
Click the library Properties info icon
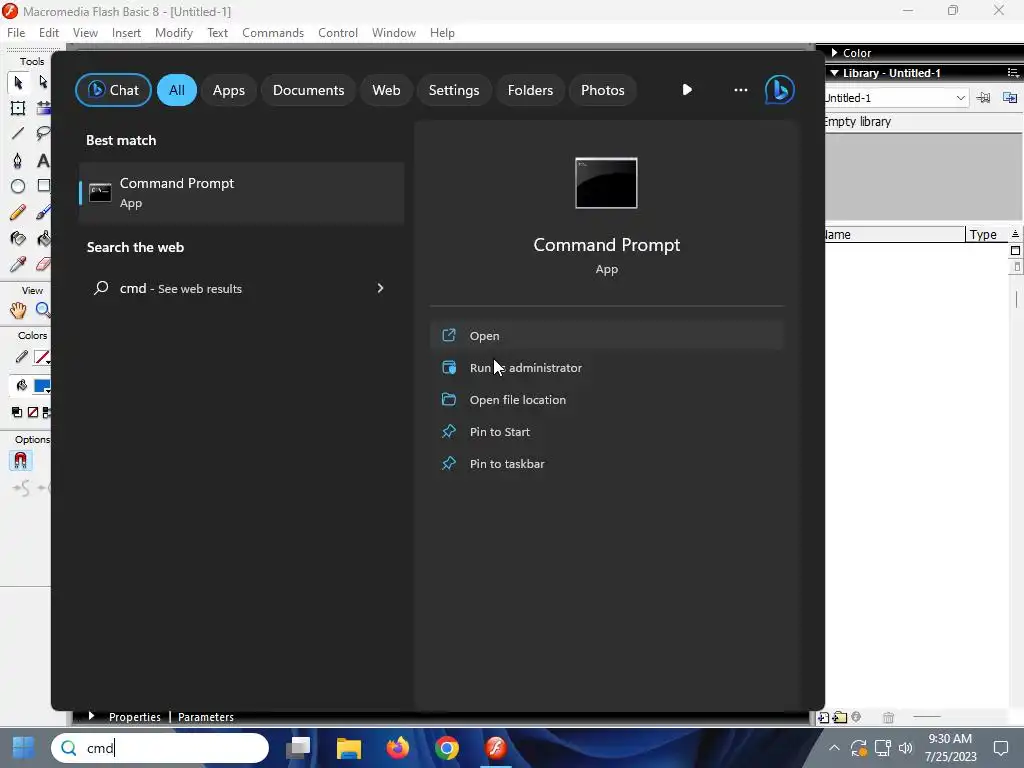pyautogui.click(x=856, y=717)
